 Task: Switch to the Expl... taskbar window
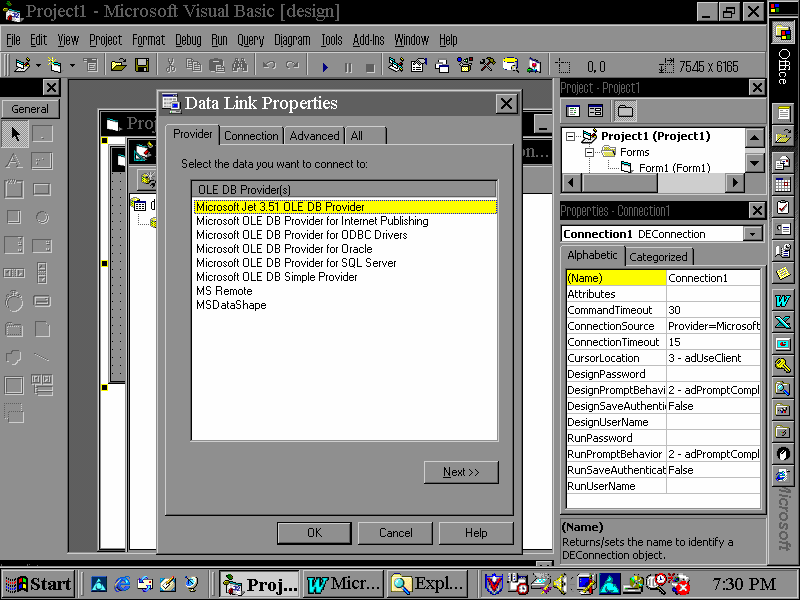click(x=429, y=584)
